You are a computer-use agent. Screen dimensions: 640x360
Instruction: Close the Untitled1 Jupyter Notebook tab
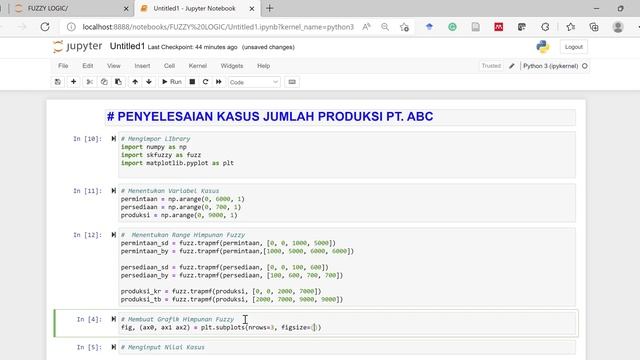252,9
